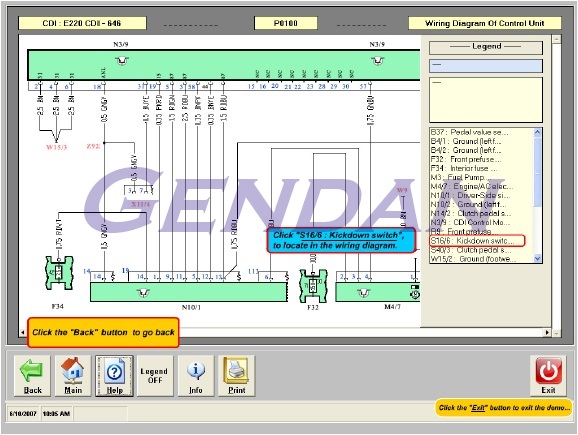
Task: Select B4/1 Ground entry in legend
Action: 466,141
